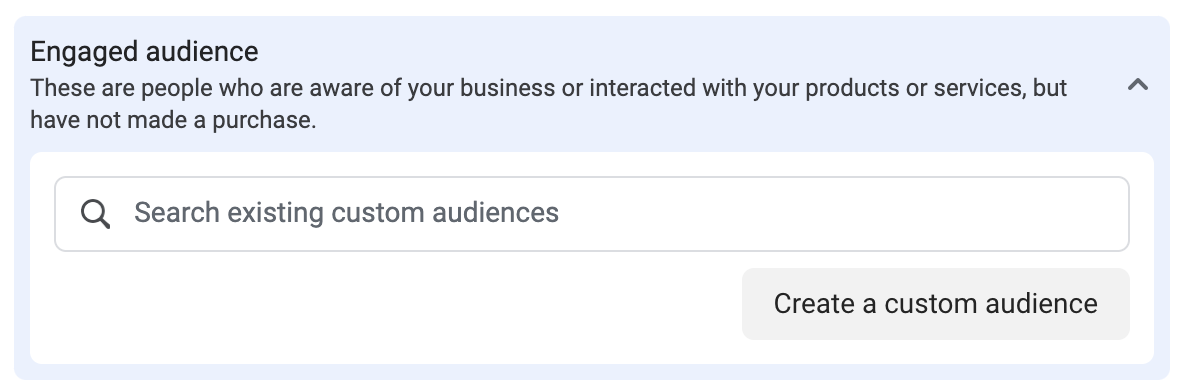Place cursor in custom audiences search box
The image size is (1178, 392).
tap(591, 214)
